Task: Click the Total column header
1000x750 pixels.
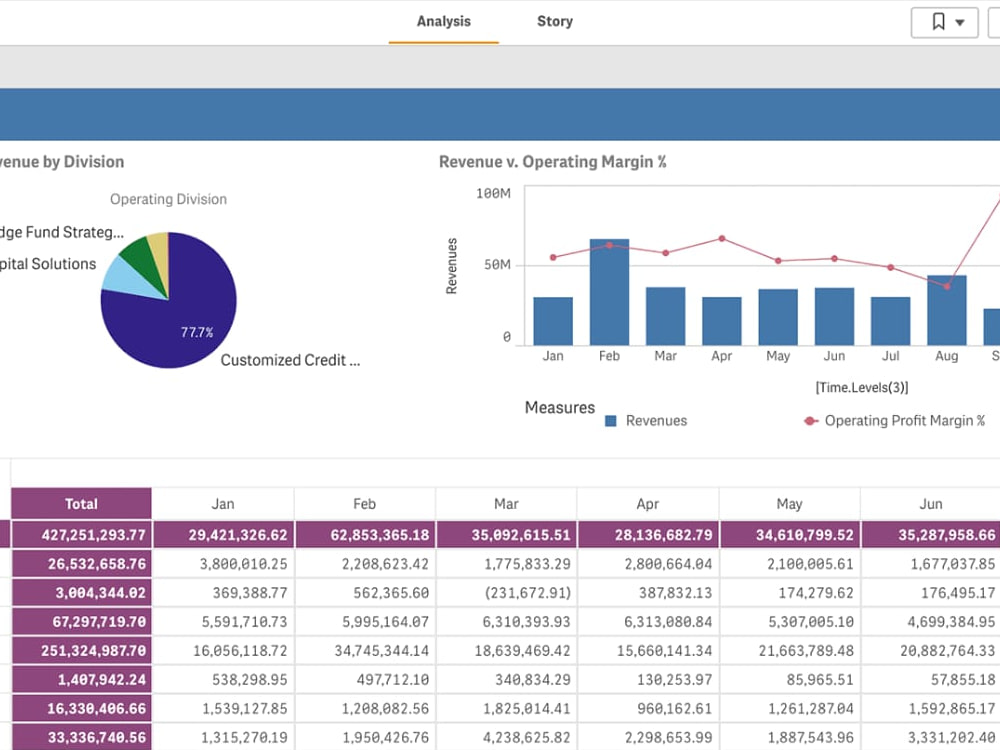Action: click(x=82, y=504)
